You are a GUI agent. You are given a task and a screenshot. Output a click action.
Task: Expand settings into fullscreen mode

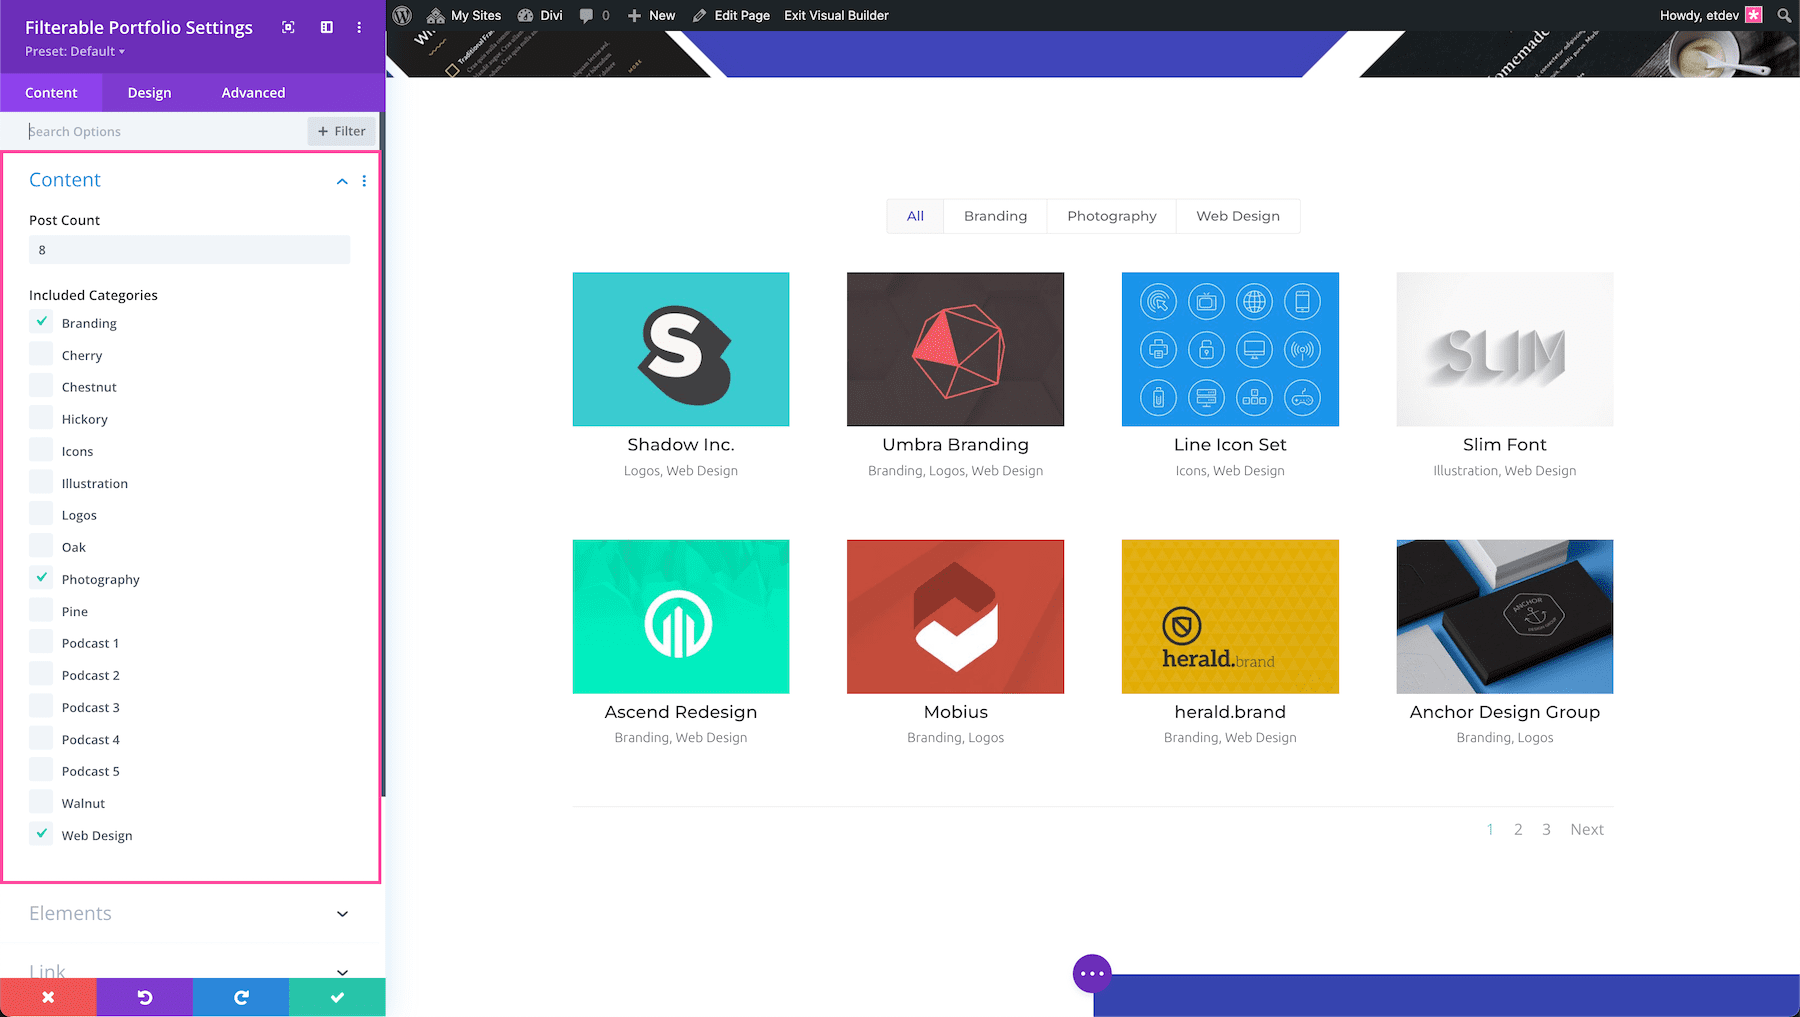288,27
